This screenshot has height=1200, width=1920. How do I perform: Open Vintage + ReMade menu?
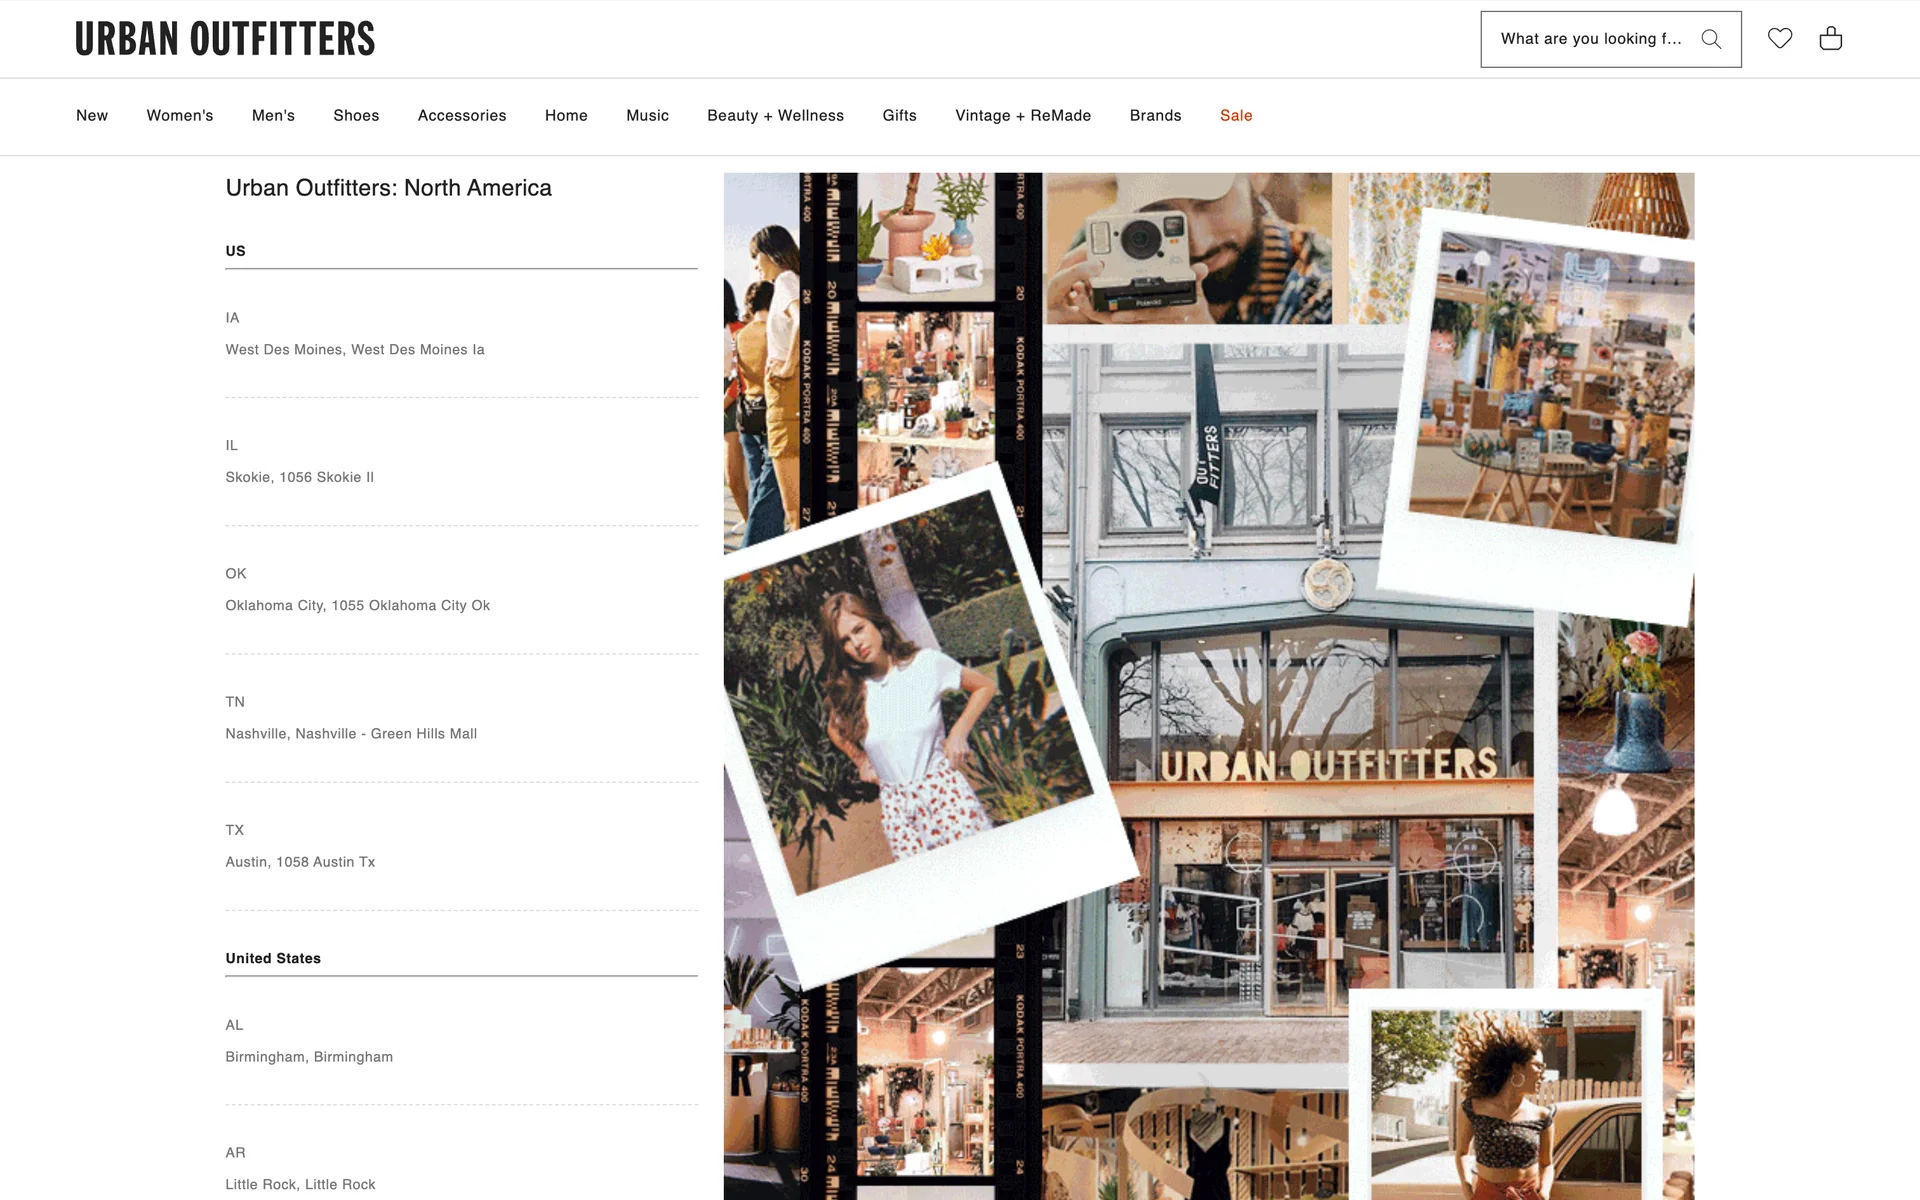point(1023,116)
